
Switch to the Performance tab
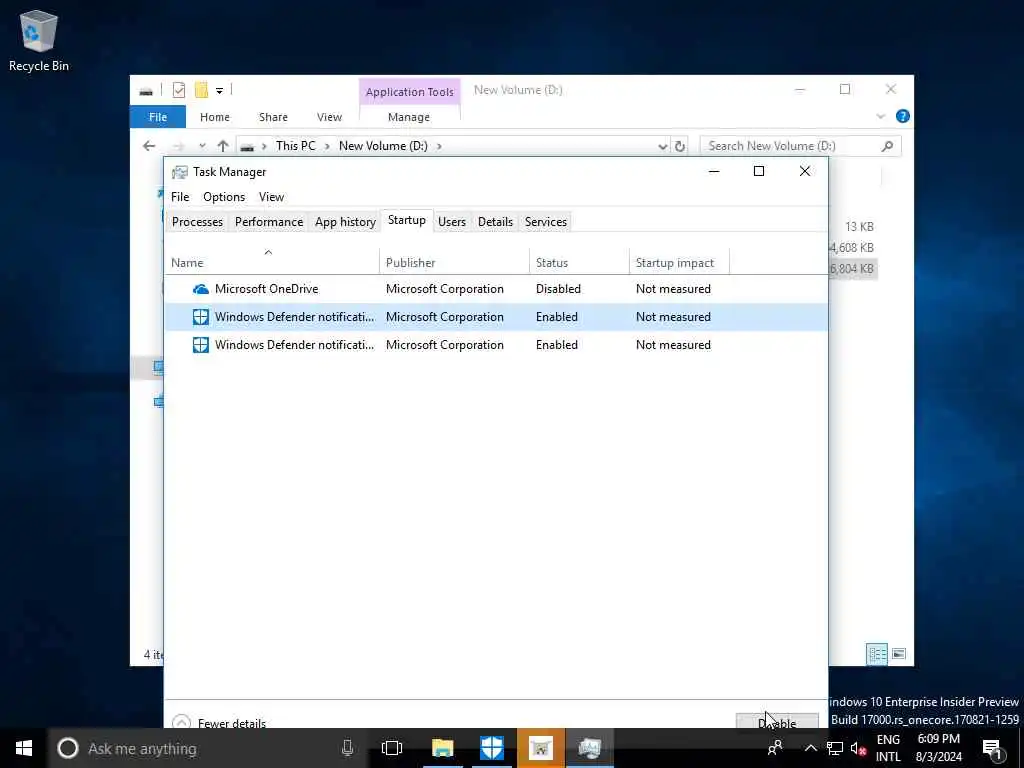[x=269, y=222]
